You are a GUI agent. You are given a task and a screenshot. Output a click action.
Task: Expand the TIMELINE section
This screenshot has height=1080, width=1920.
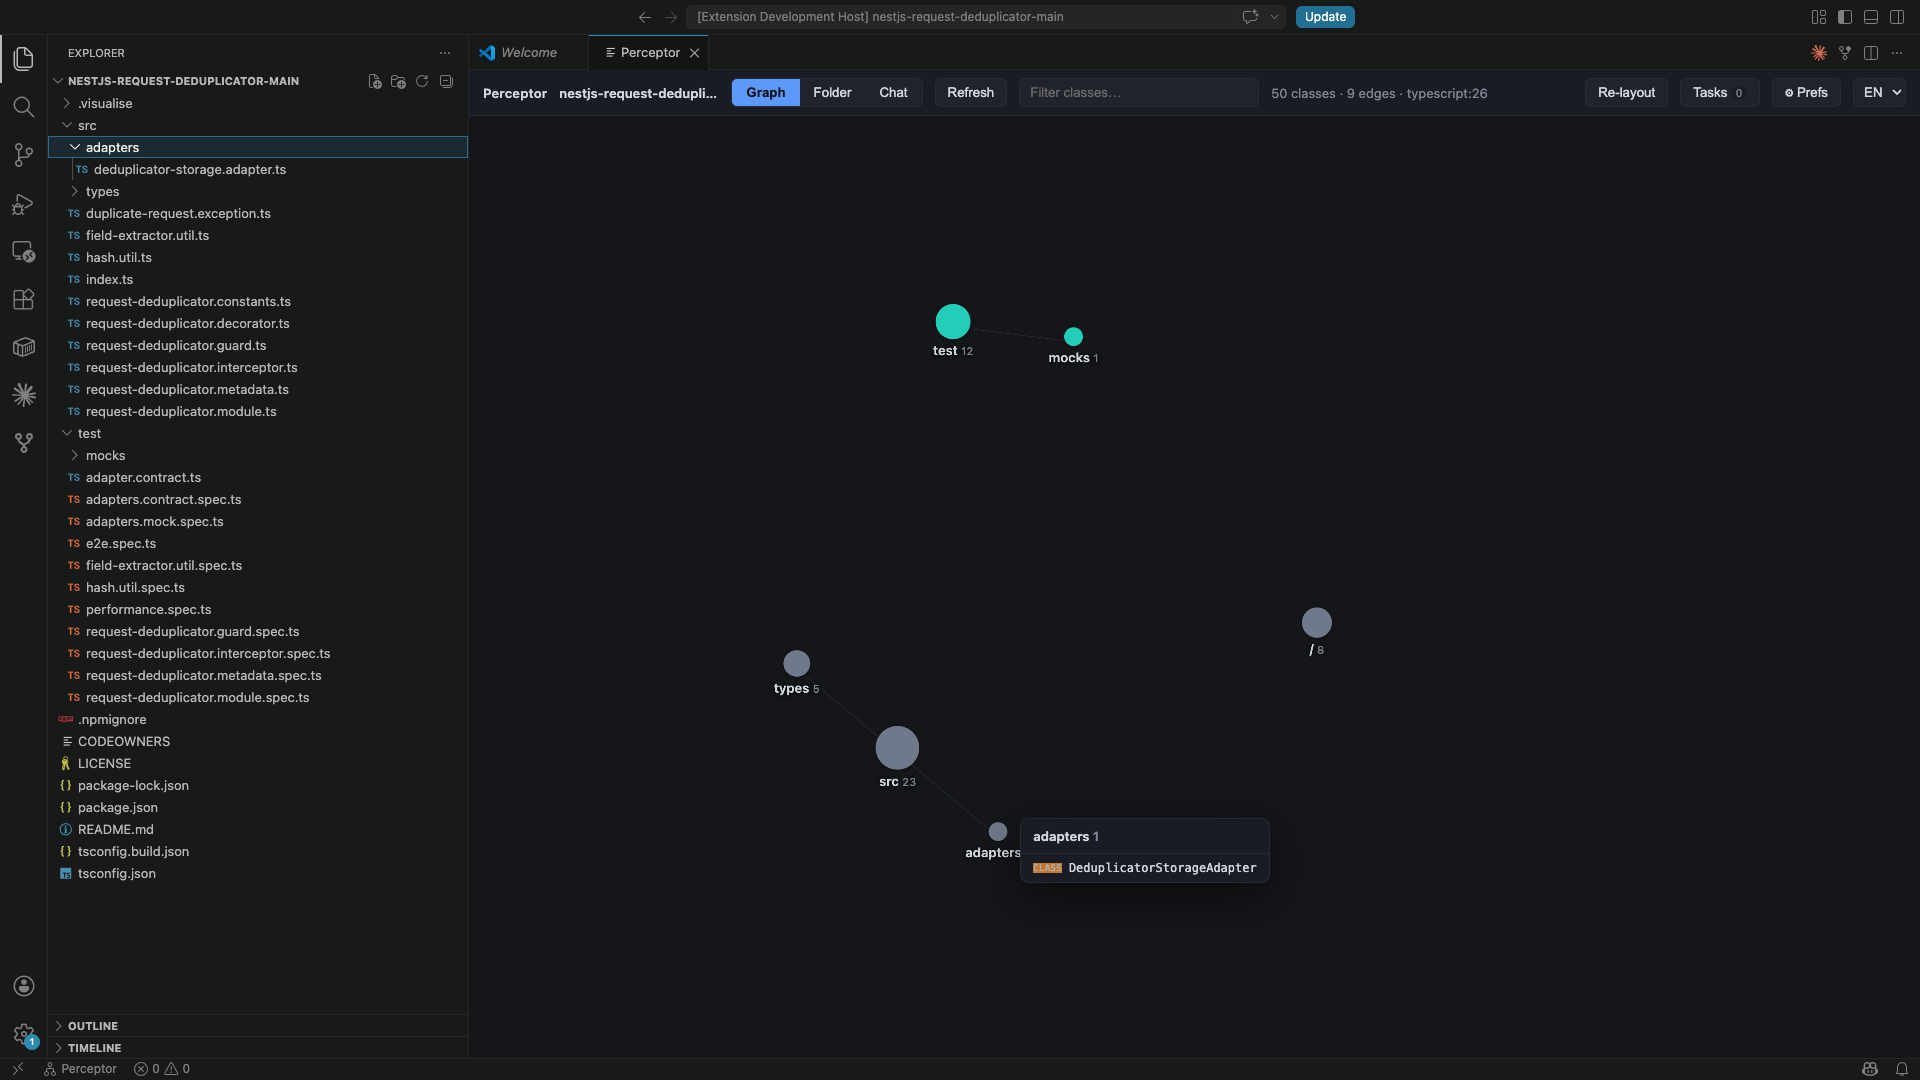pyautogui.click(x=259, y=1048)
